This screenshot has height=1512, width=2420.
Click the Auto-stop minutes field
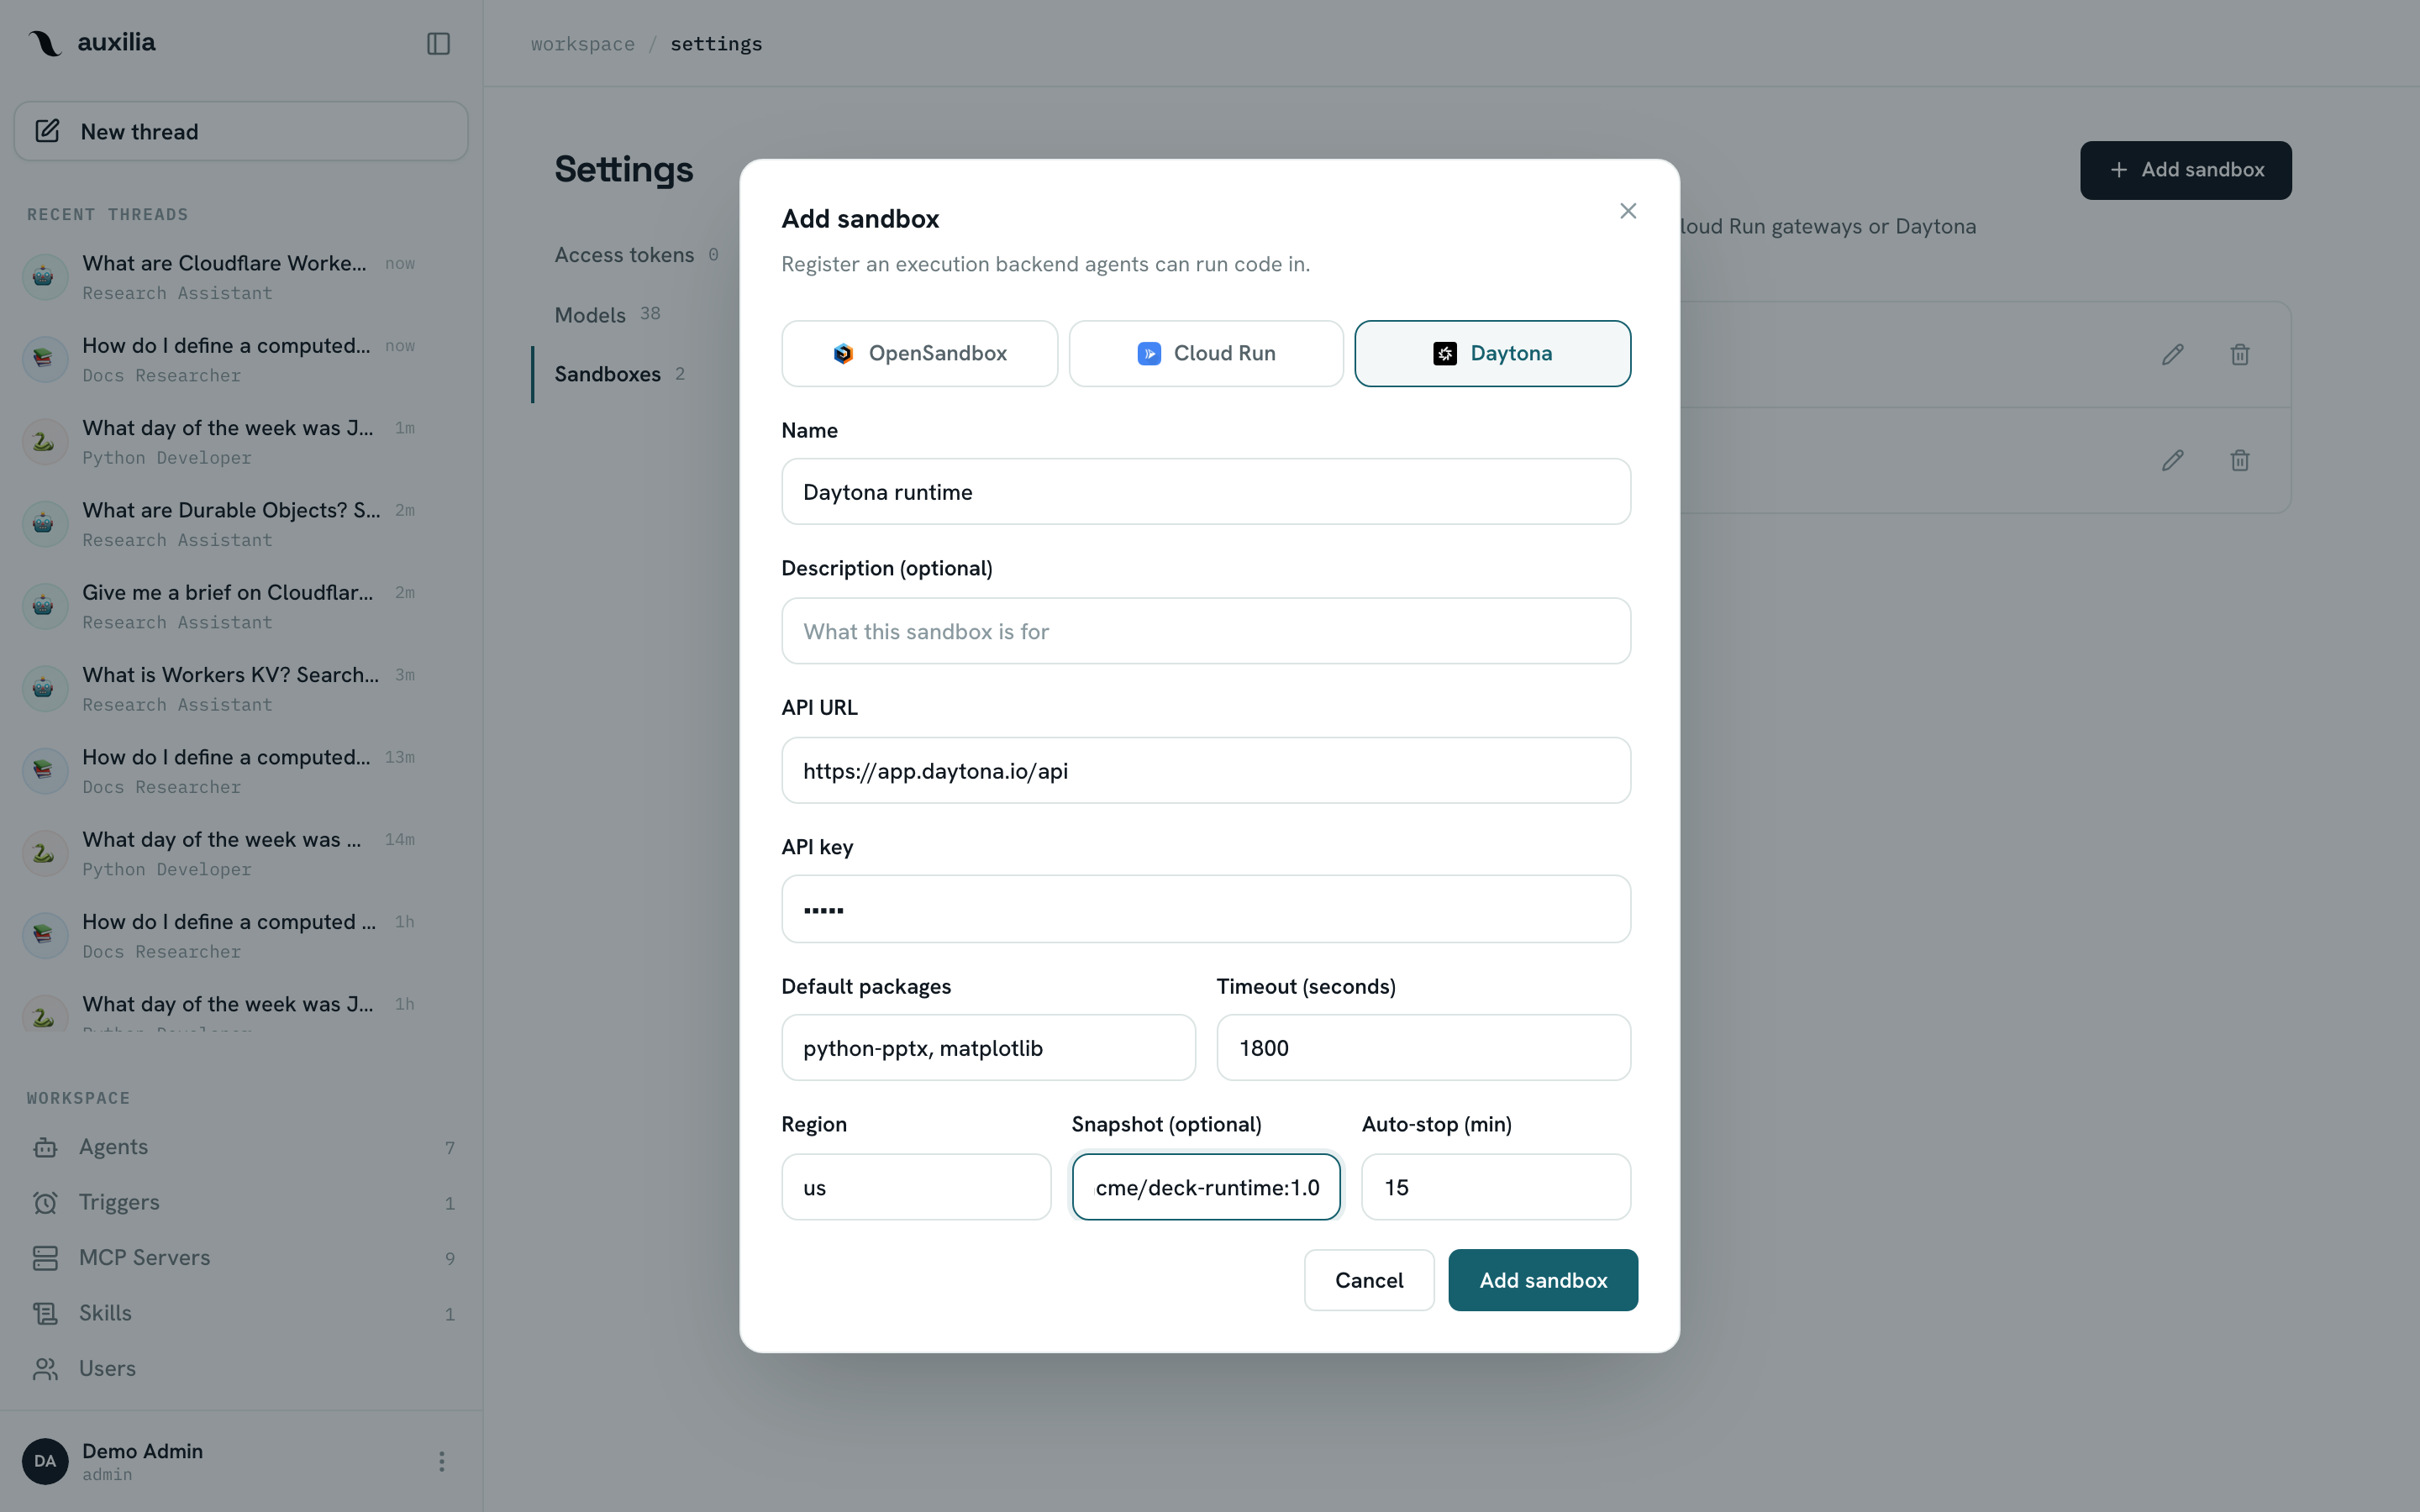[x=1496, y=1187]
